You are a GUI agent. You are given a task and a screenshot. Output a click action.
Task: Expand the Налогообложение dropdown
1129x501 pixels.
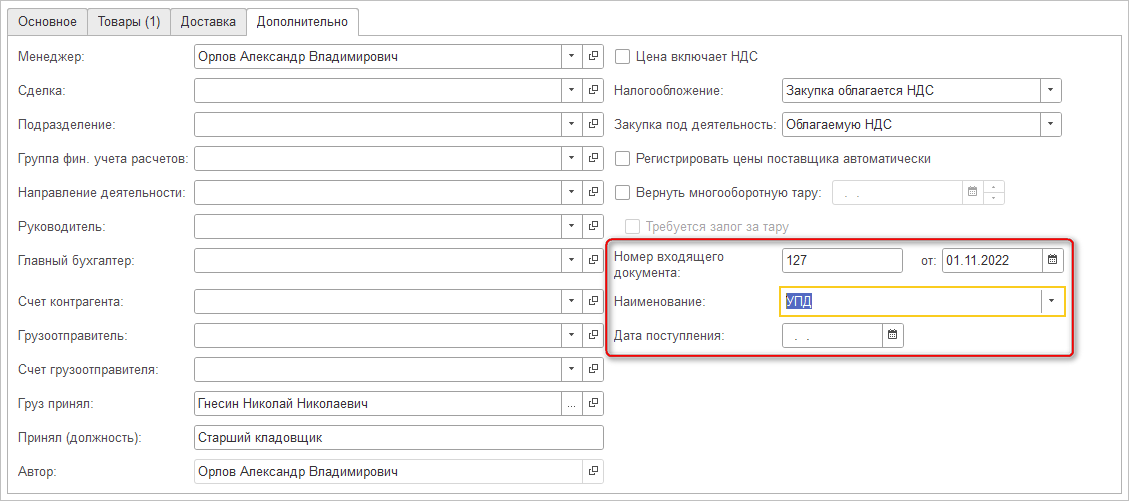[1050, 91]
